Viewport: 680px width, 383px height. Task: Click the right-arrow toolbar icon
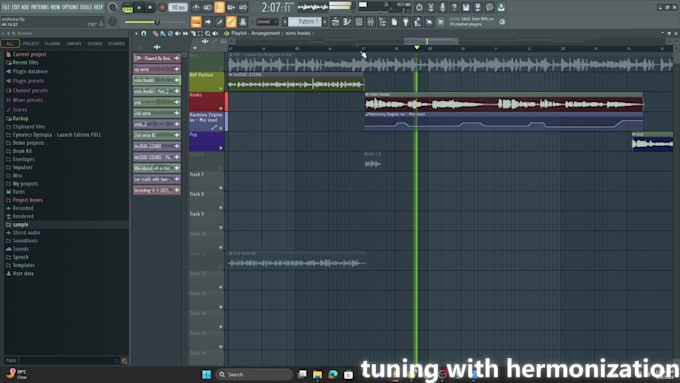point(208,22)
